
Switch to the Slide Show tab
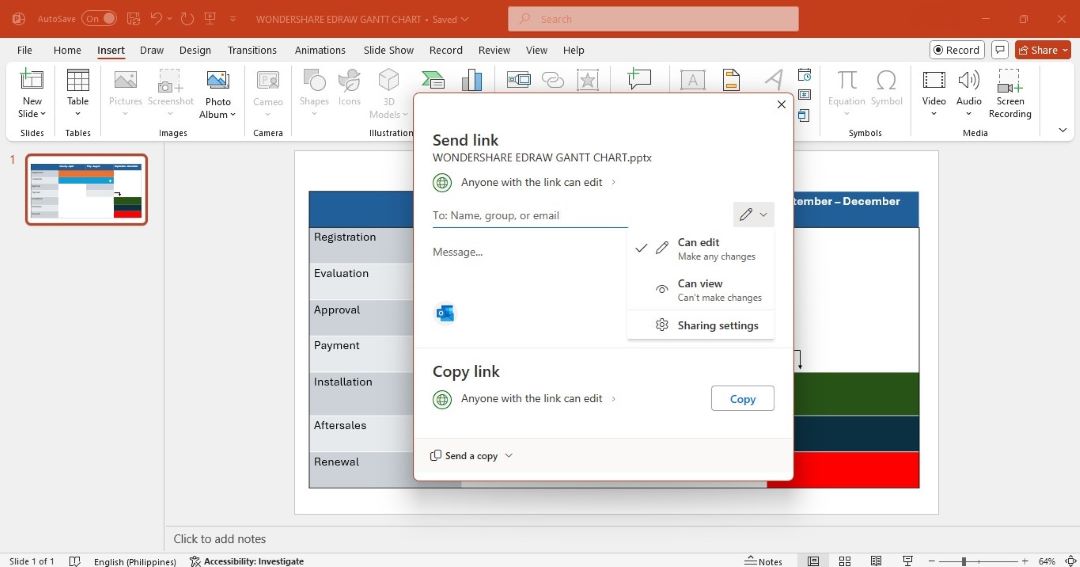[388, 50]
